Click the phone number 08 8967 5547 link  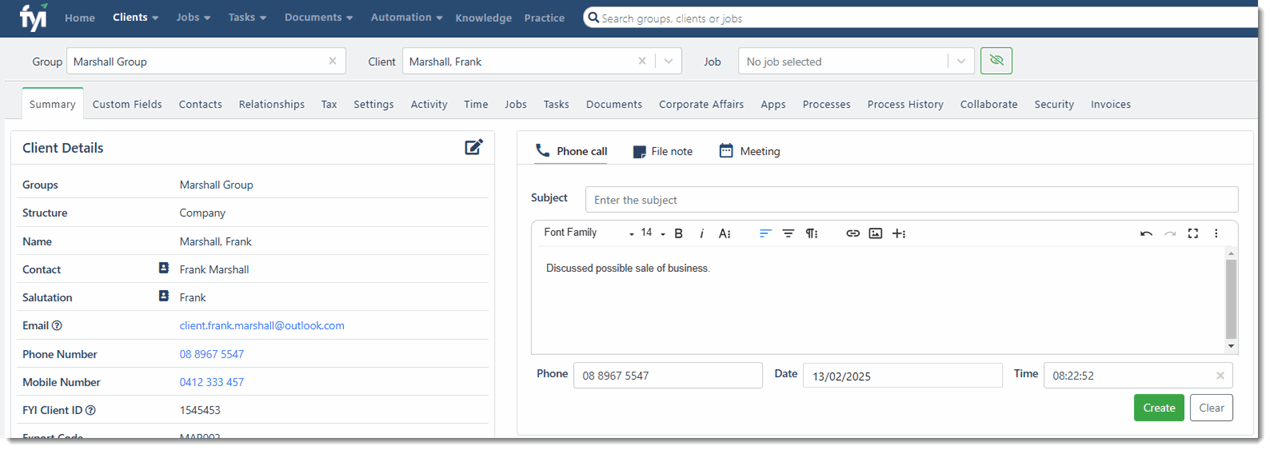click(x=212, y=354)
